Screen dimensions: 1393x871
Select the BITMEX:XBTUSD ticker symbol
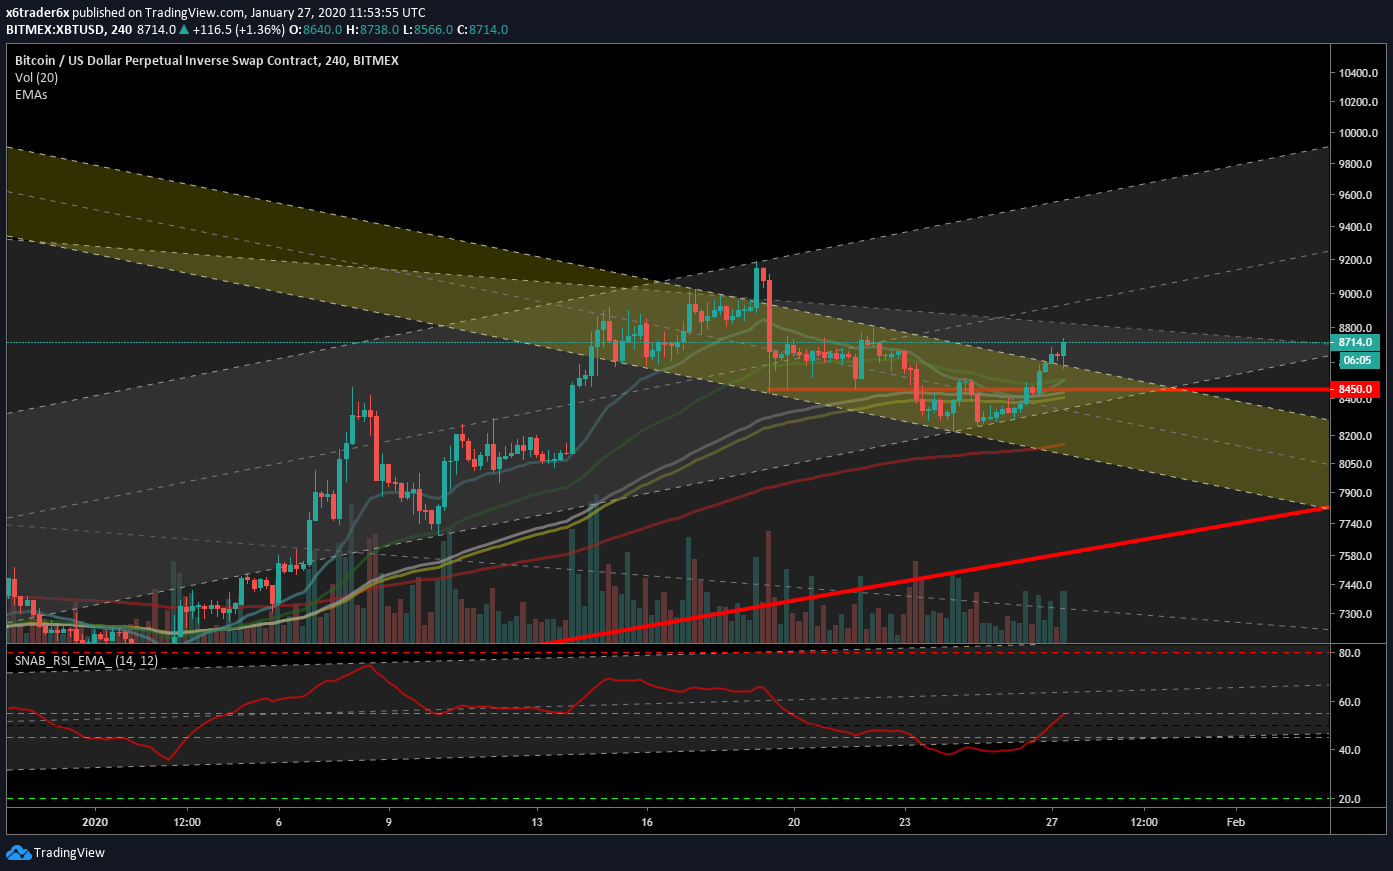56,30
